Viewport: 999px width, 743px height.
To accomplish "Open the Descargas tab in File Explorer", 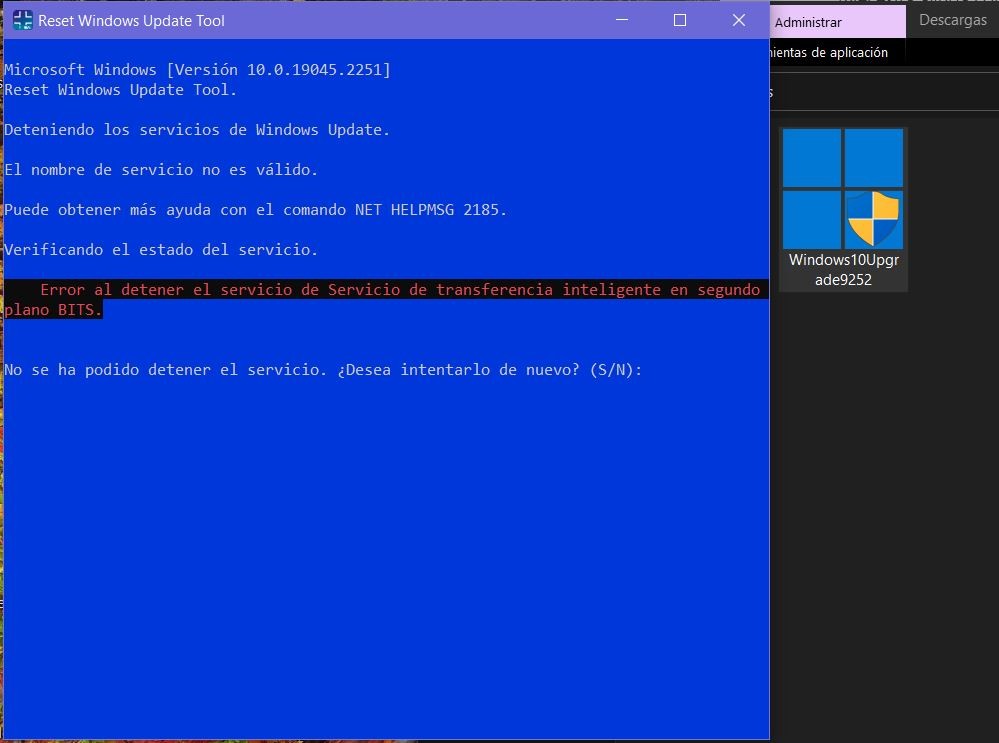I will tap(952, 20).
